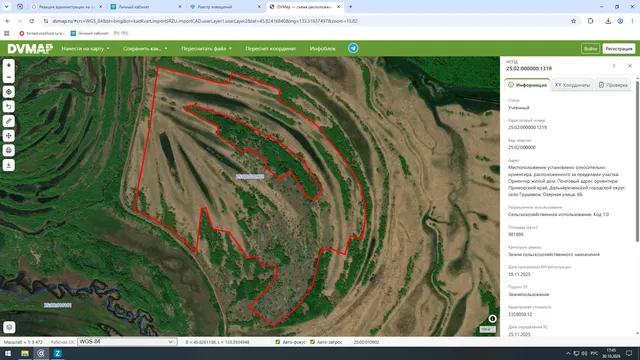Toggle the Авто-фокус checkbox

[278, 342]
